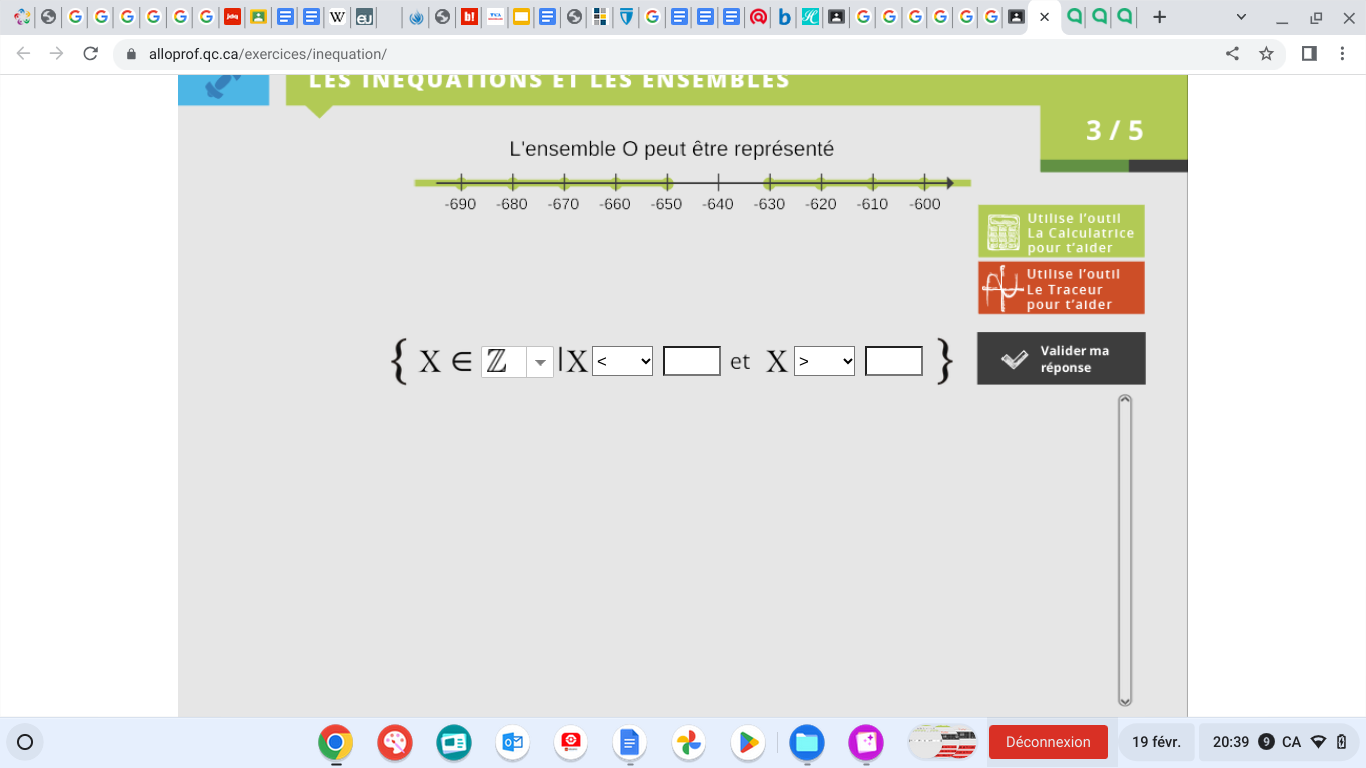Click the Déconnexion button

click(x=1048, y=742)
